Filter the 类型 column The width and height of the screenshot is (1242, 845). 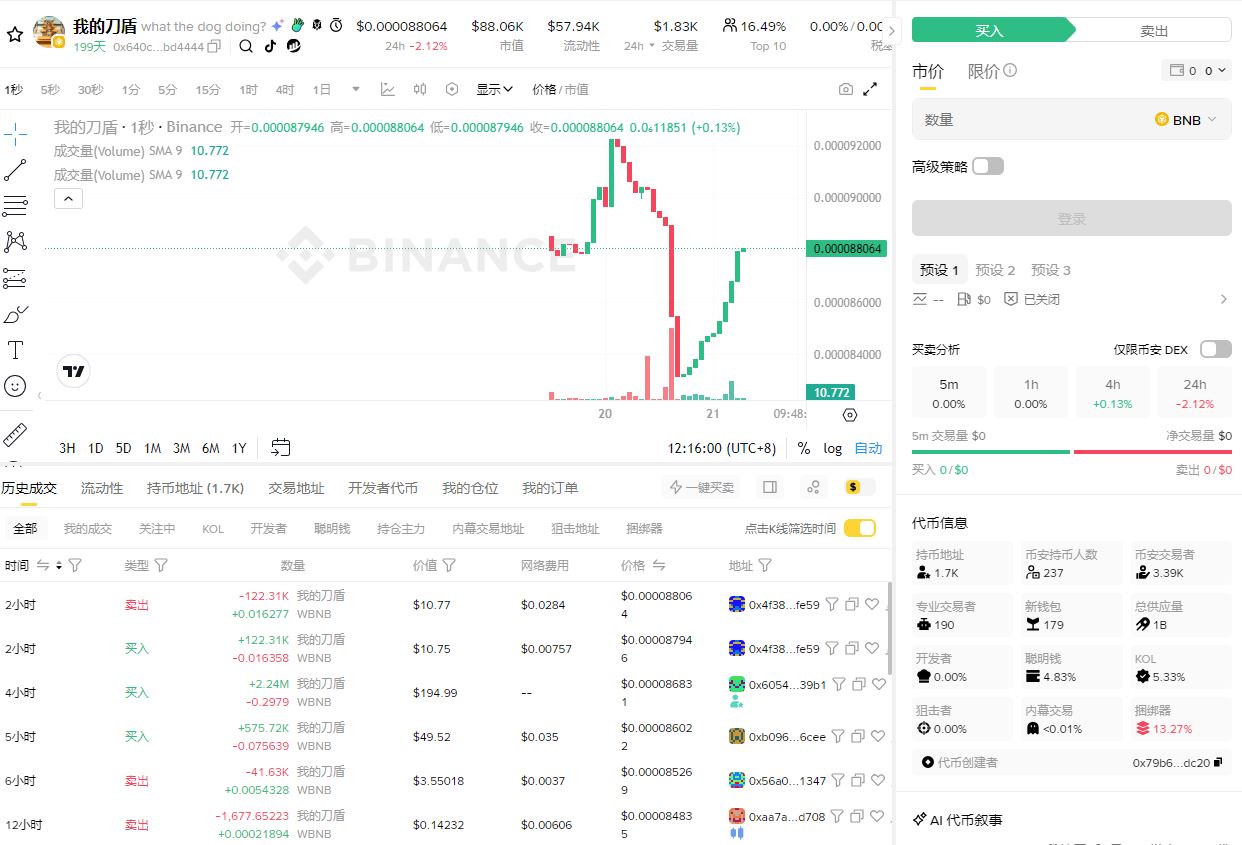pos(161,565)
